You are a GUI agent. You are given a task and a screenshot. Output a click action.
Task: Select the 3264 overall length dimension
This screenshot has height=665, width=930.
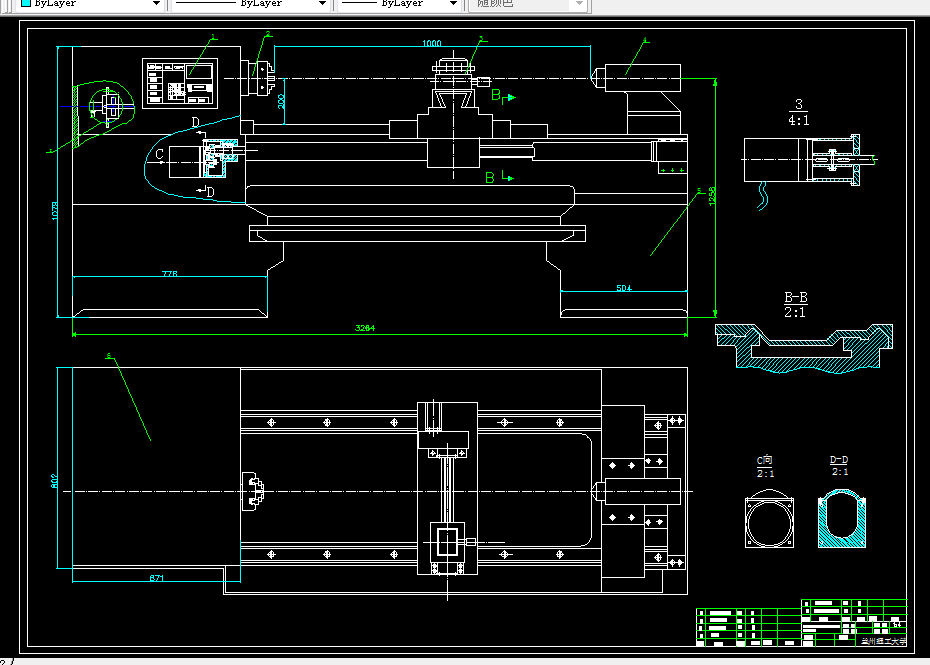click(x=365, y=327)
